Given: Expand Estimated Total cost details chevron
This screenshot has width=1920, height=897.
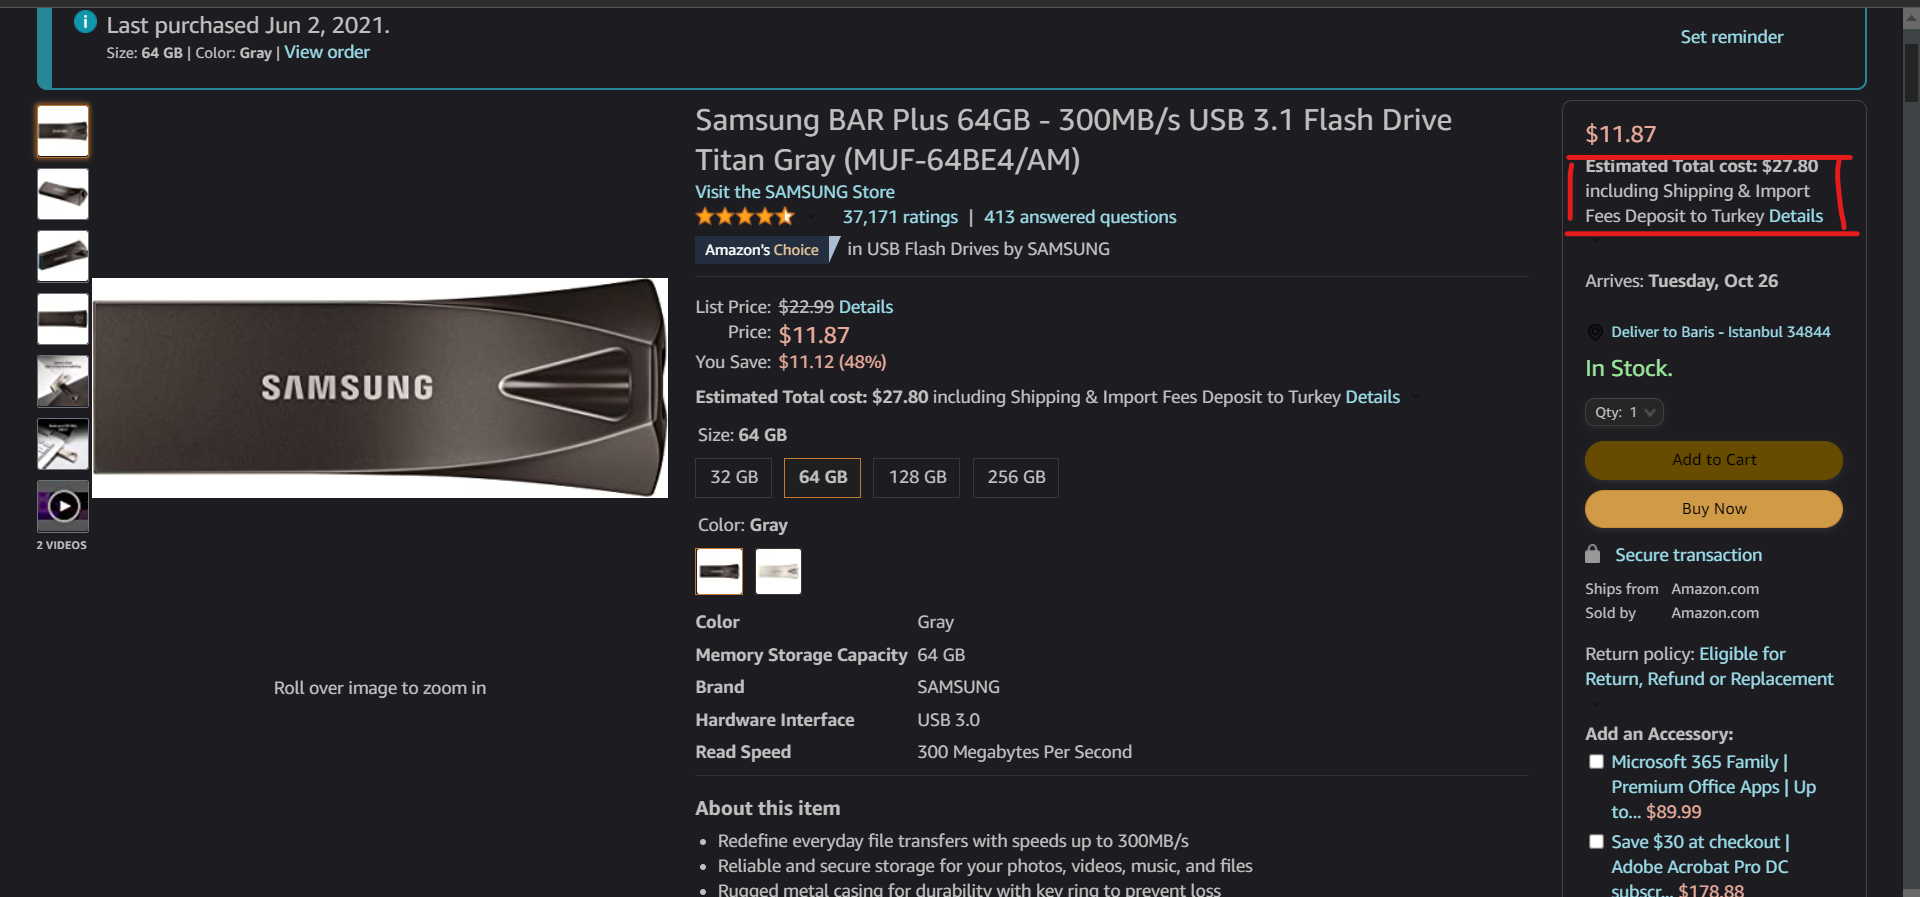Looking at the screenshot, I should pos(1415,398).
